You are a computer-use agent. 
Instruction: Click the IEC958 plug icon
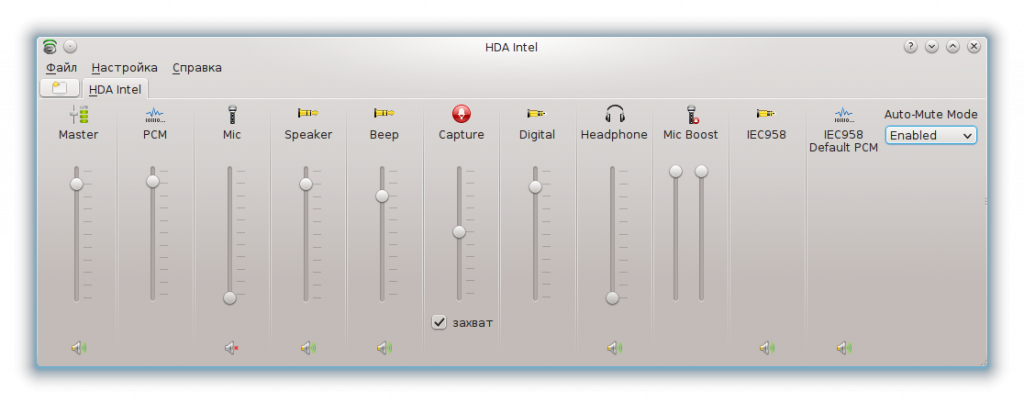(766, 114)
